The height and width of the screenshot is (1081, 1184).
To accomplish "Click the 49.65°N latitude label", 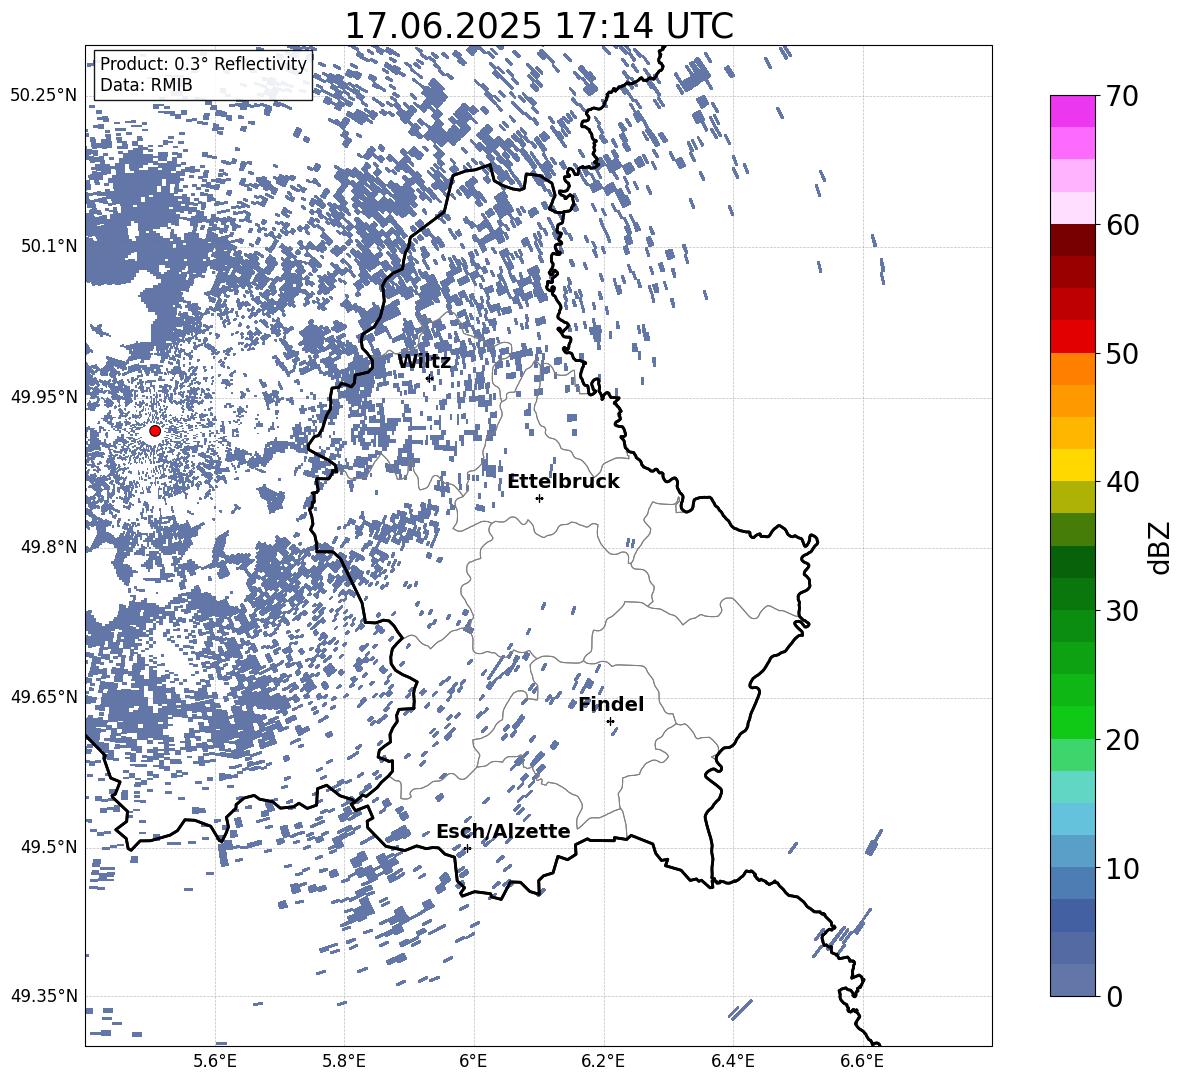I will tap(44, 696).
